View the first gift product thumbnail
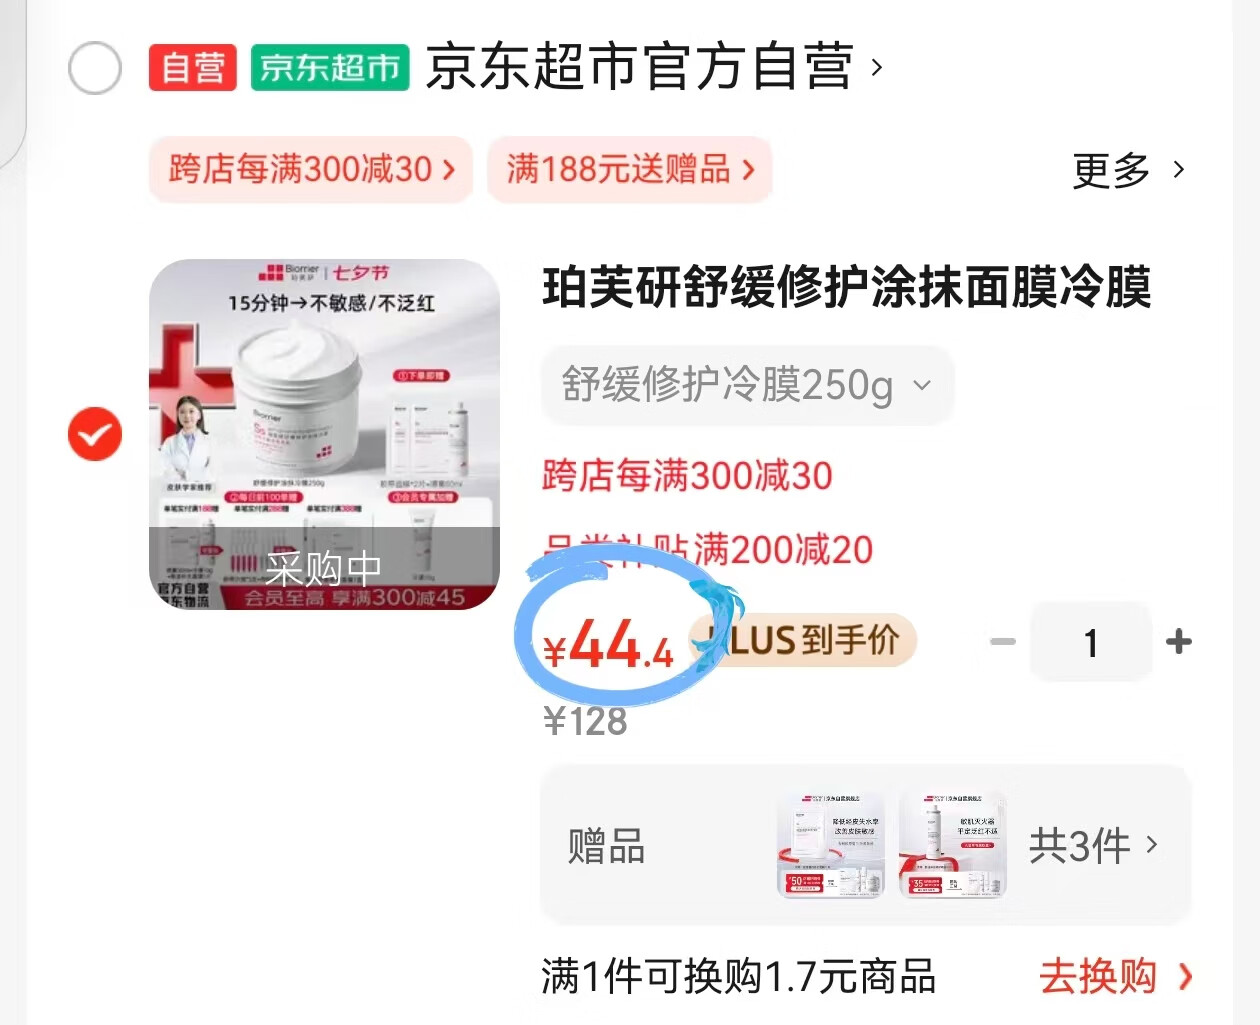Image resolution: width=1260 pixels, height=1025 pixels. click(831, 845)
